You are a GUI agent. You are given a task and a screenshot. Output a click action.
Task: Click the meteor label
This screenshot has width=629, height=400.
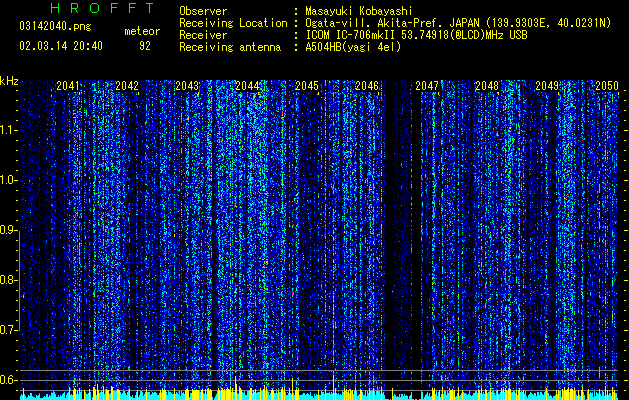[142, 31]
